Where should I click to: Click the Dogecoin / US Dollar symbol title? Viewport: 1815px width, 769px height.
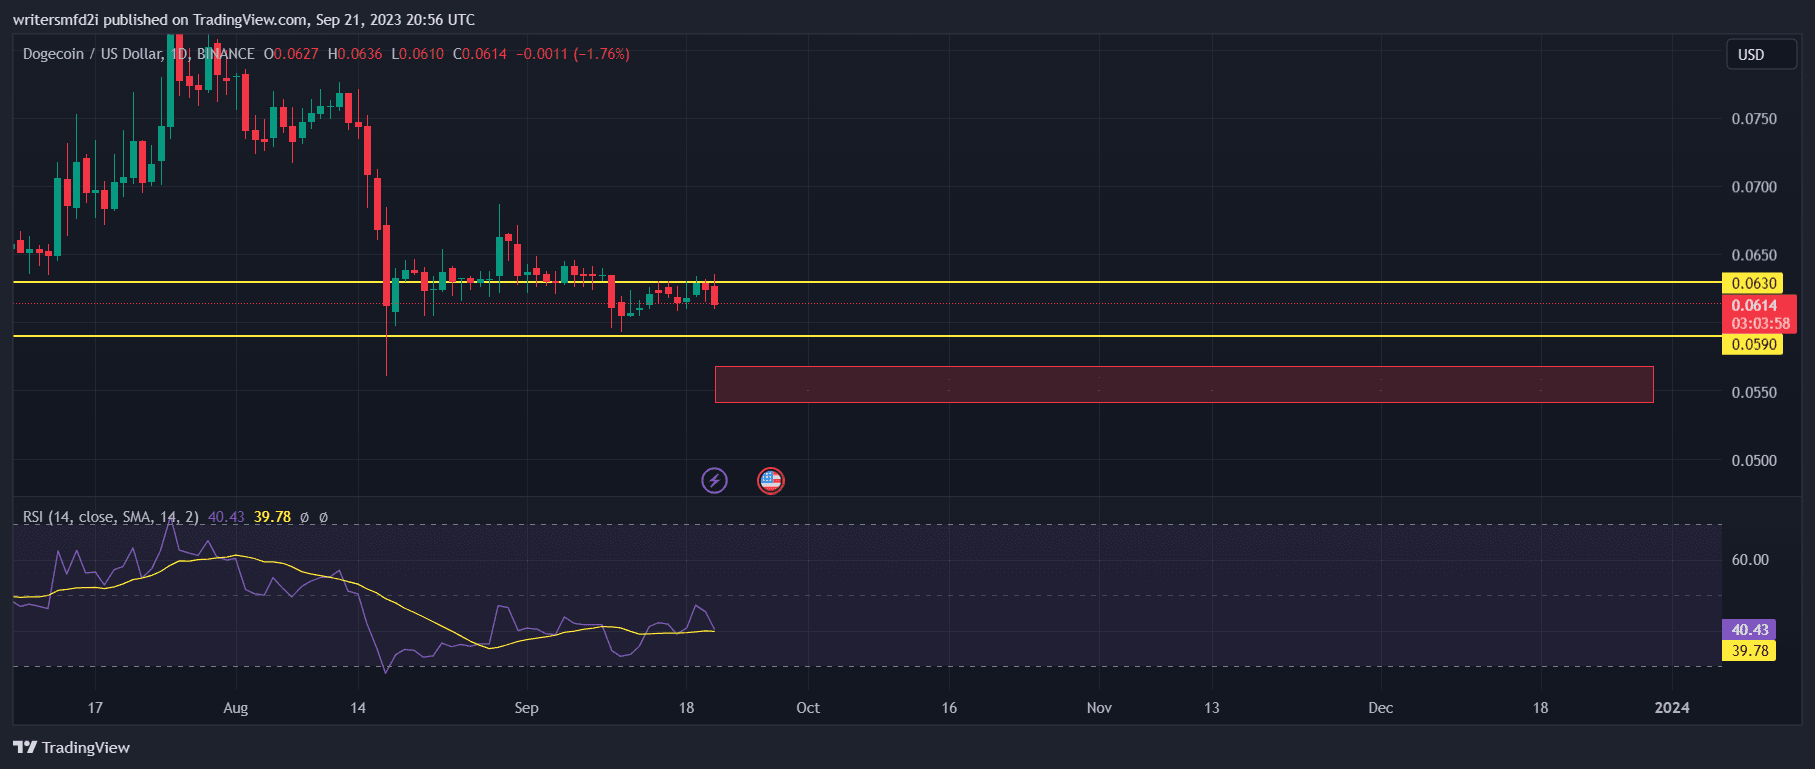(92, 54)
